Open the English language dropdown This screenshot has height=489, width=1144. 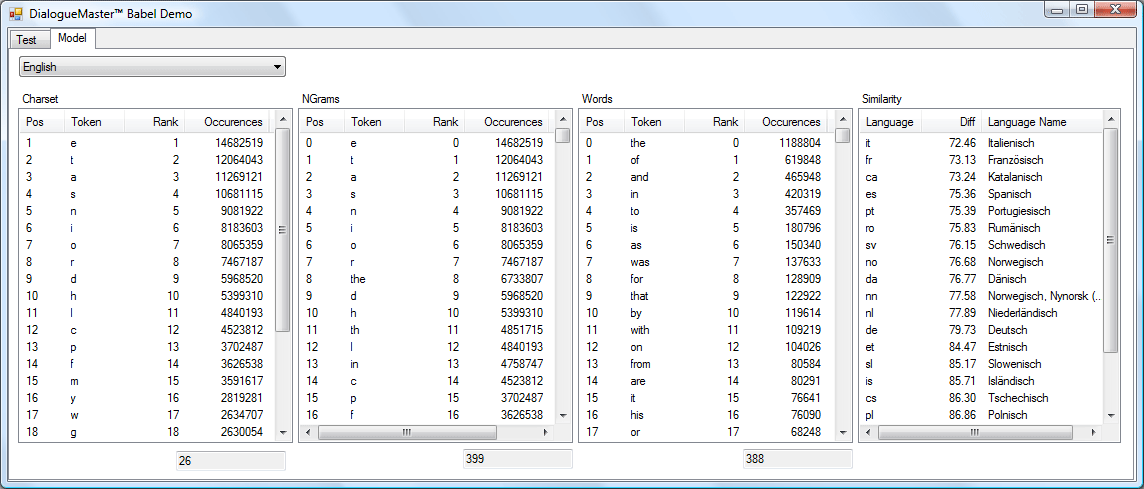(152, 67)
